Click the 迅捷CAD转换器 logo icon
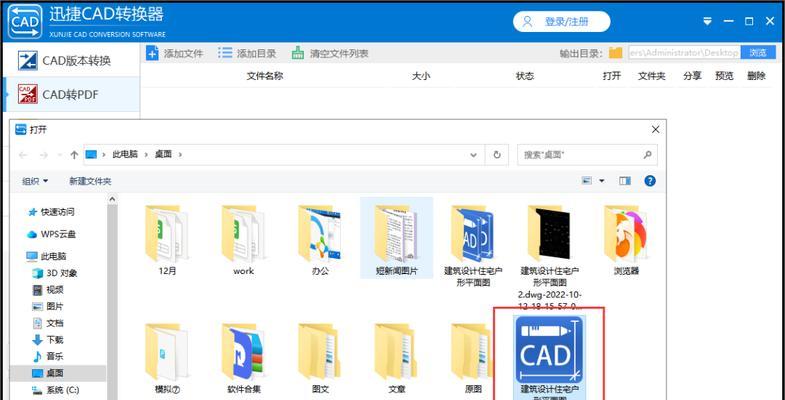The width and height of the screenshot is (785, 400). tap(25, 21)
